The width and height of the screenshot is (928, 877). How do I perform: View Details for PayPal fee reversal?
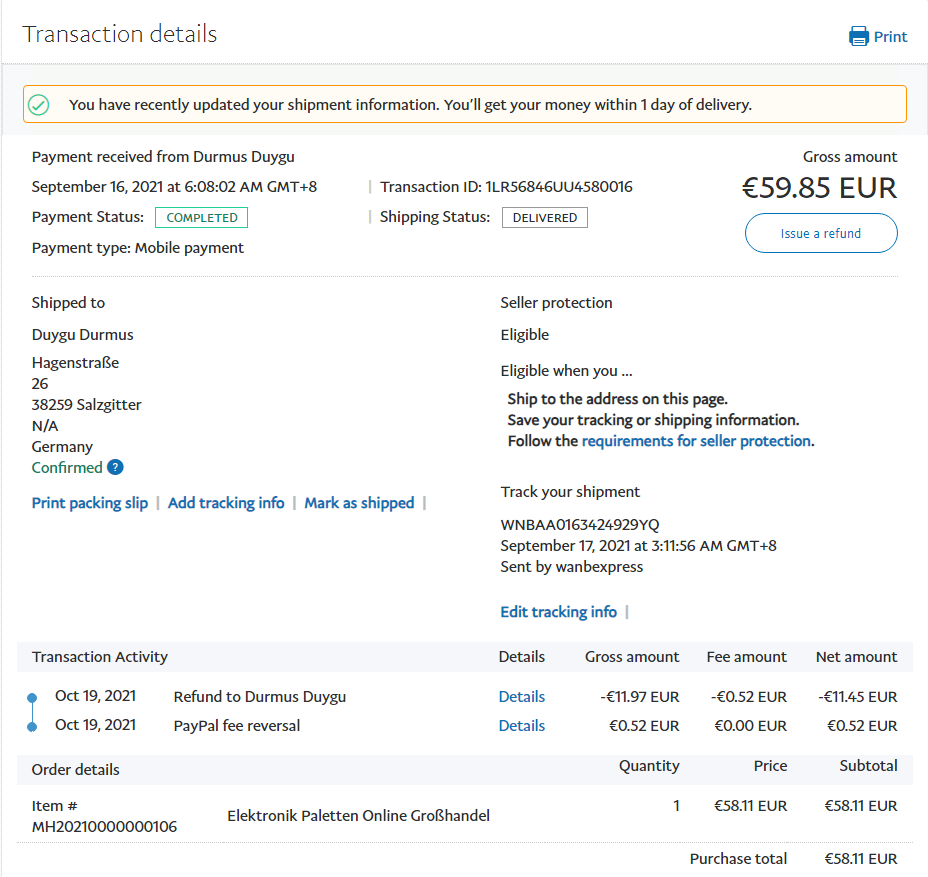pos(522,726)
